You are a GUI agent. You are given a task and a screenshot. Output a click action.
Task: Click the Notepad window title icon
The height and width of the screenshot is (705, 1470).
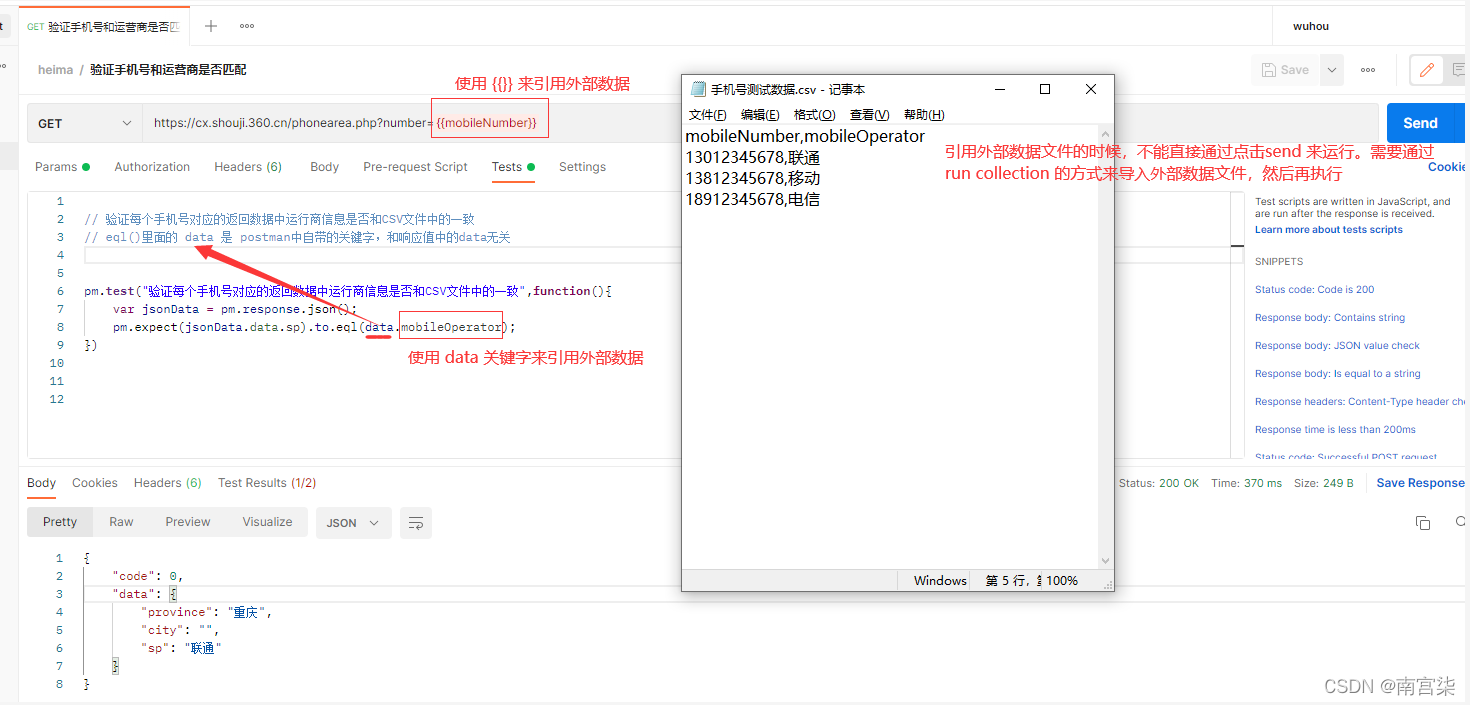point(697,89)
